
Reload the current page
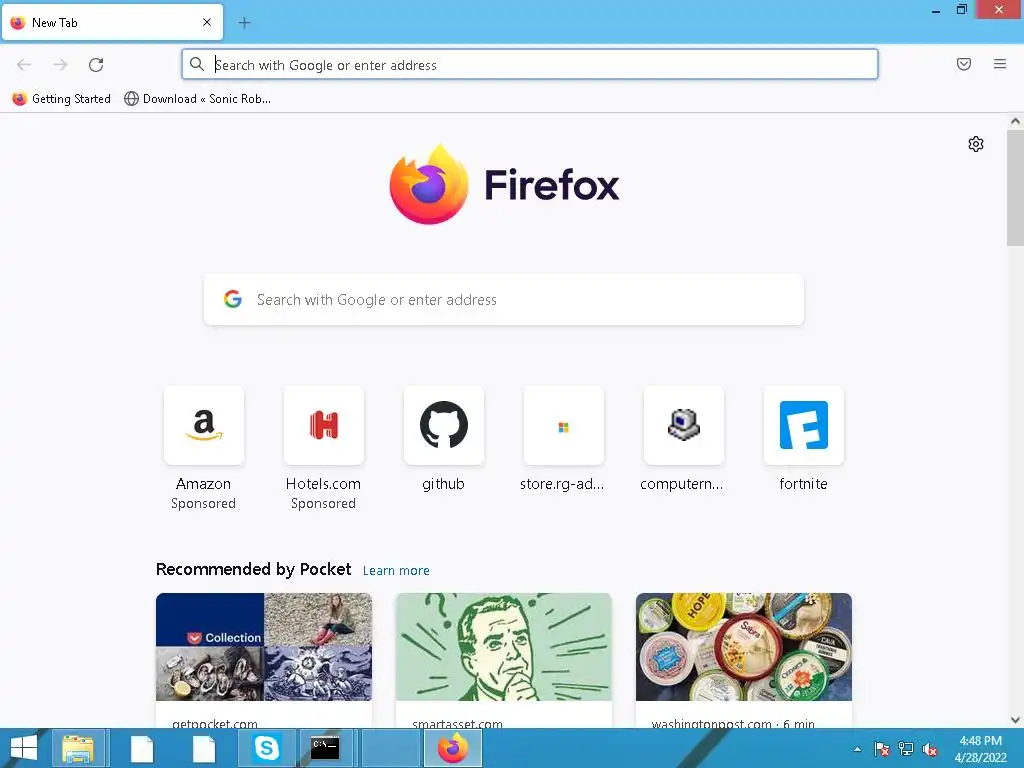tap(96, 65)
